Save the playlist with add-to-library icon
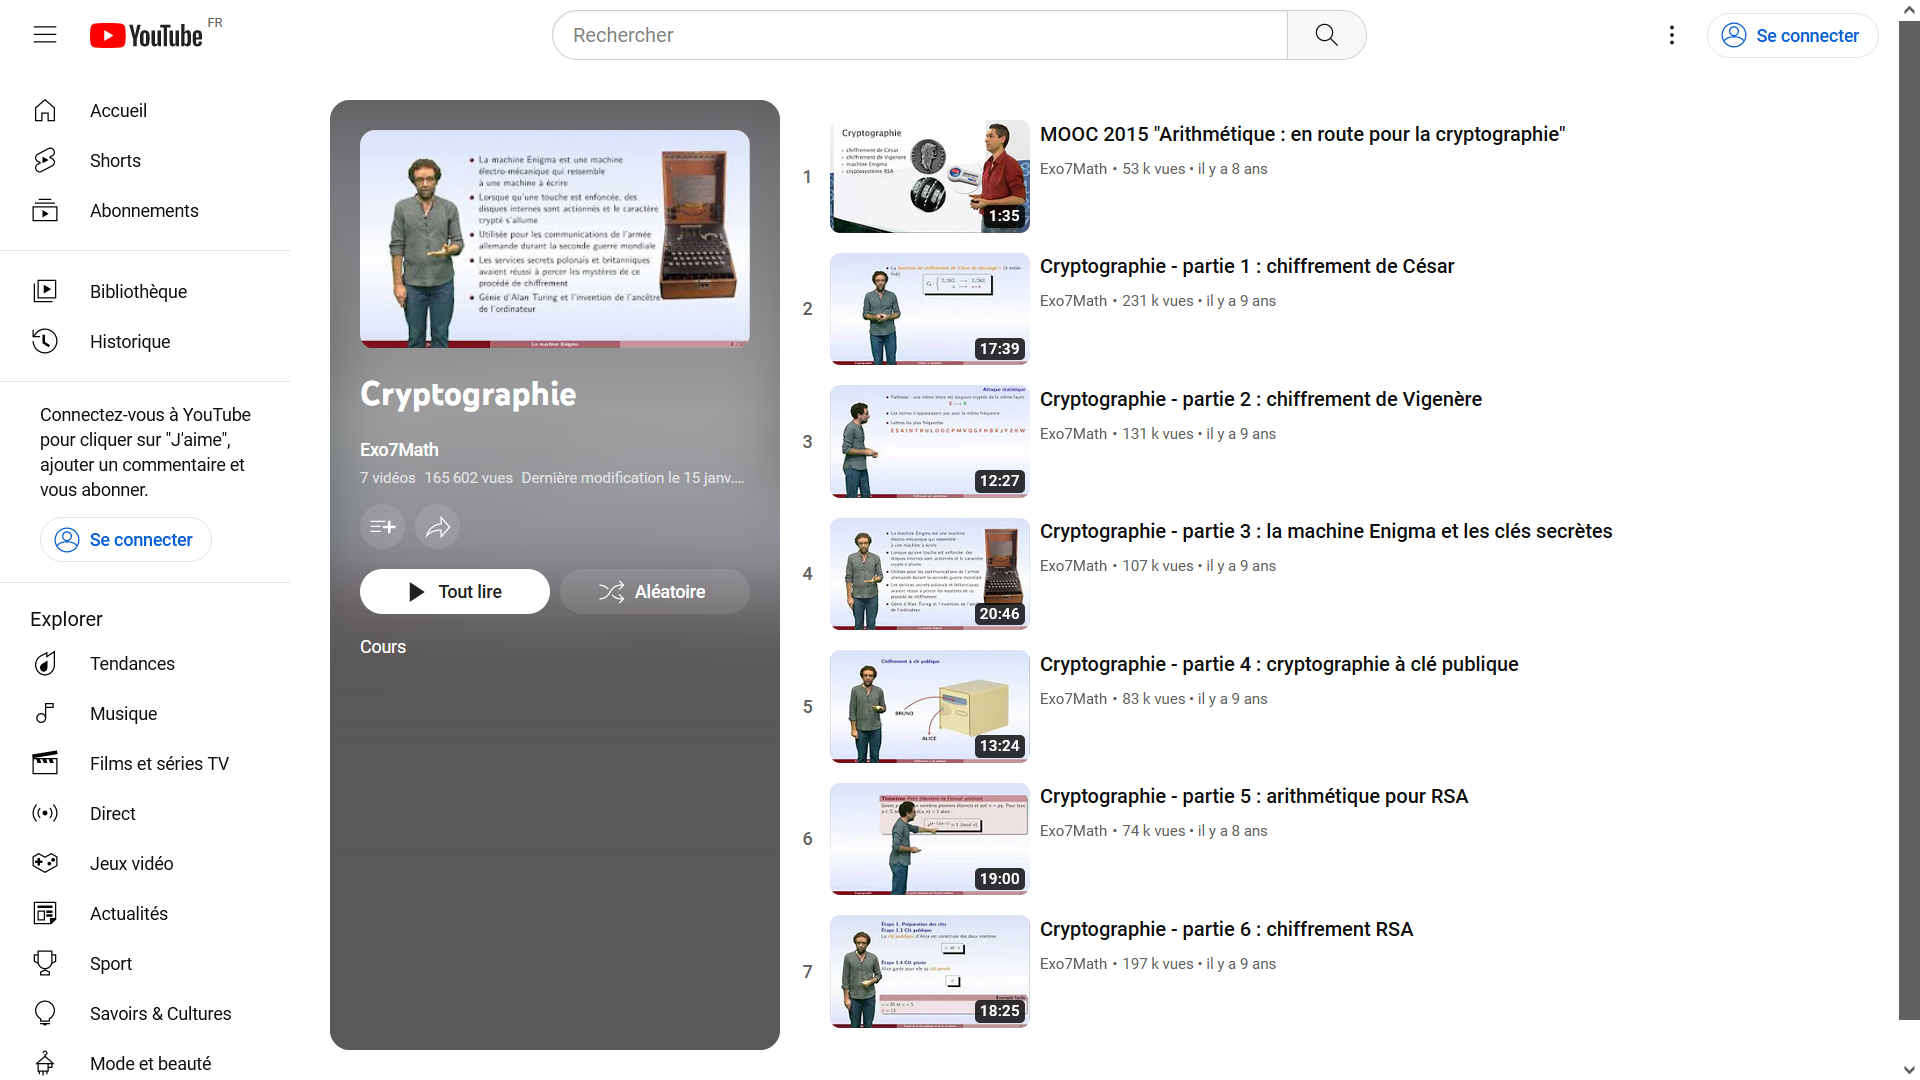This screenshot has width=1920, height=1080. click(382, 527)
